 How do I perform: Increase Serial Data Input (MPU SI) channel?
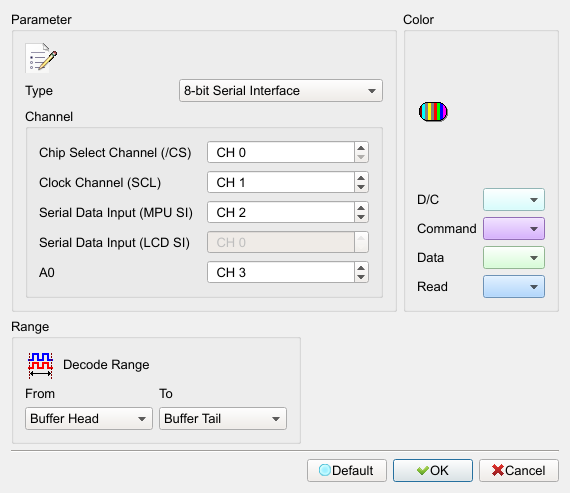[361, 208]
